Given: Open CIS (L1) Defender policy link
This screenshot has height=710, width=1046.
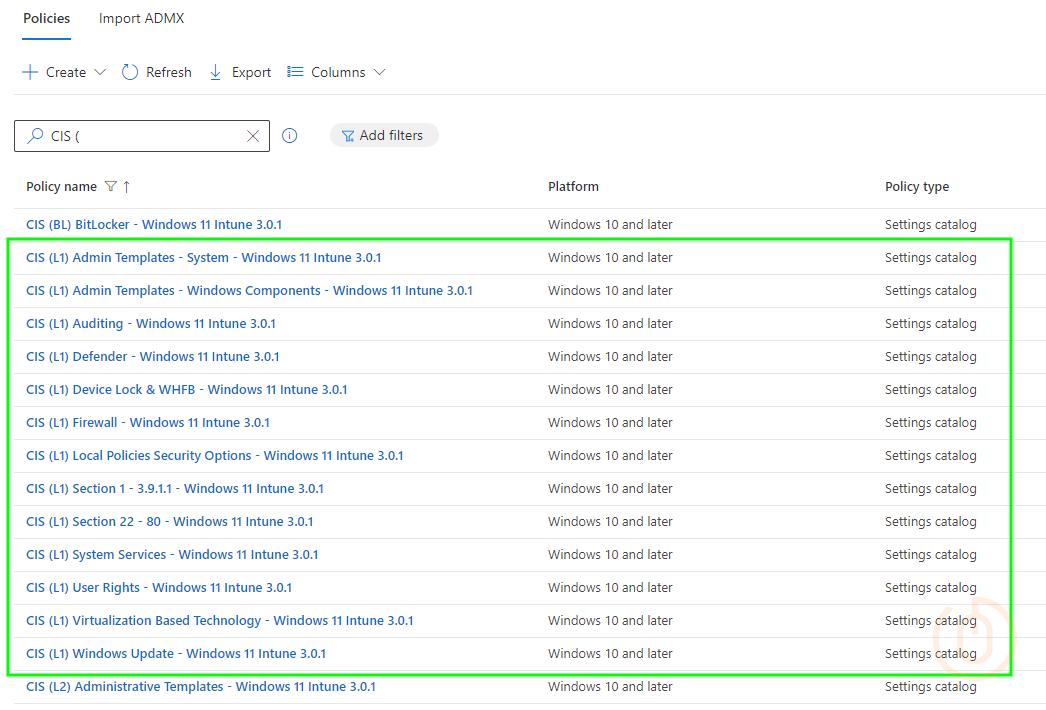Looking at the screenshot, I should click(153, 357).
